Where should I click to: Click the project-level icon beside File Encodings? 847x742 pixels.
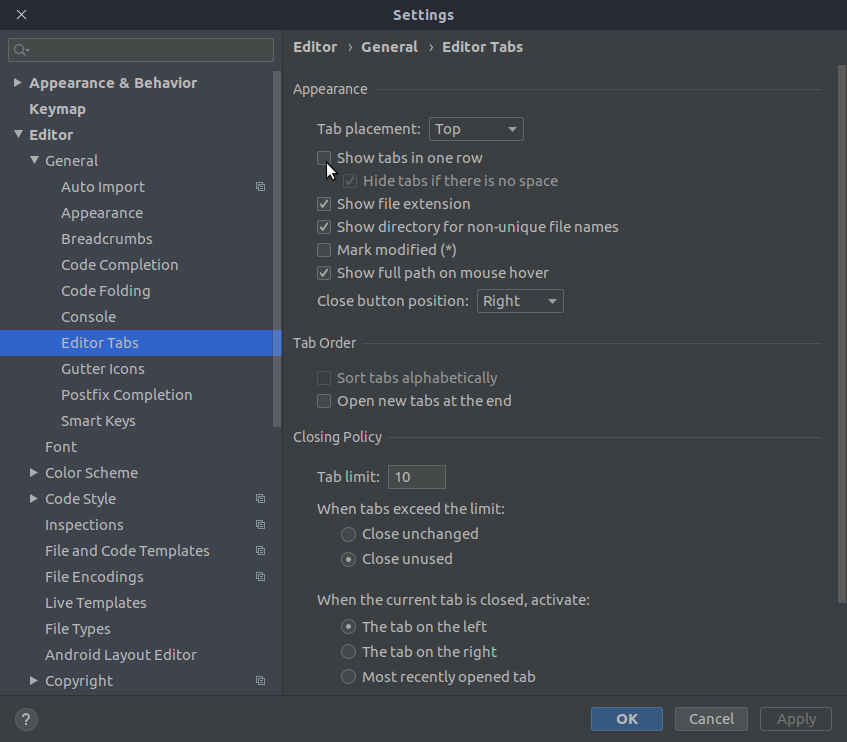(260, 577)
